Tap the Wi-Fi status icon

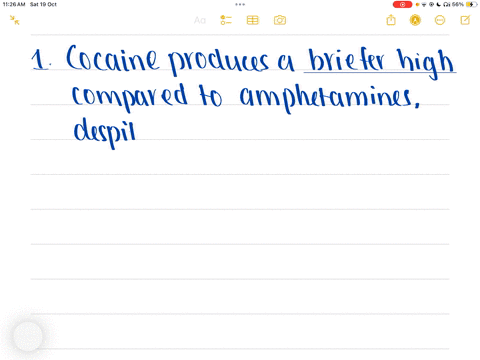(424, 5)
